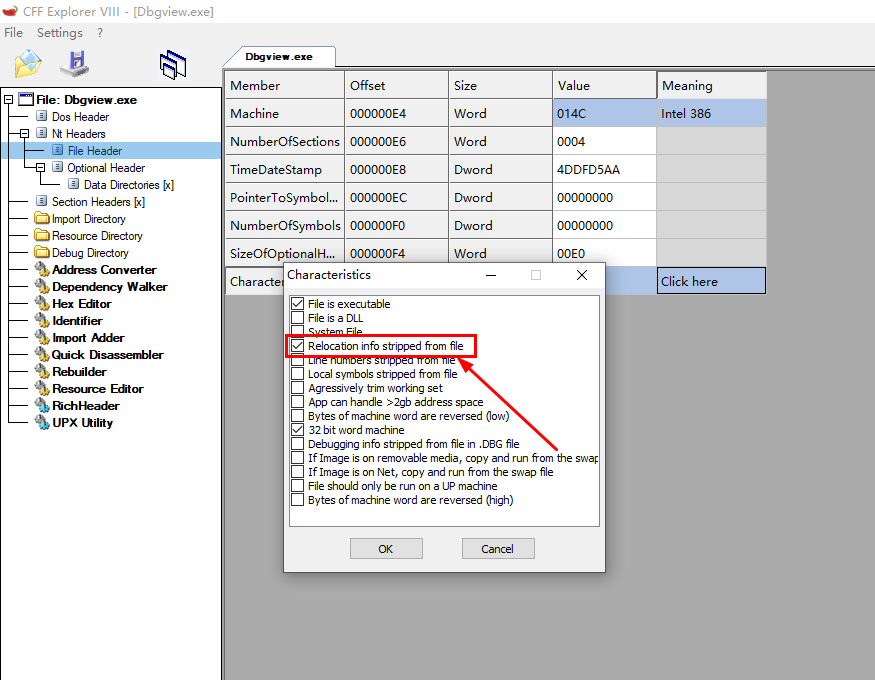Toggle Relocation info stripped from file

pos(297,346)
